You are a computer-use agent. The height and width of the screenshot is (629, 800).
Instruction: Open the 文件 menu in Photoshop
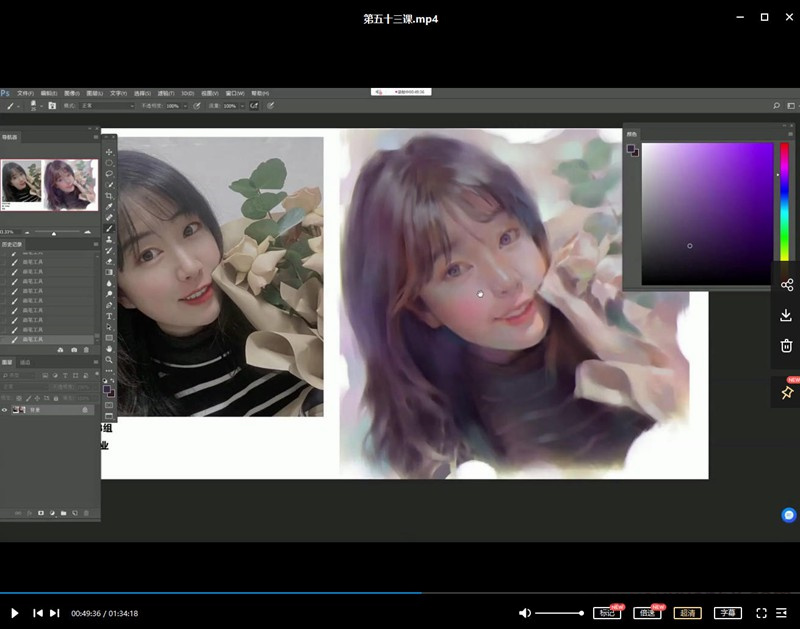click(x=25, y=93)
